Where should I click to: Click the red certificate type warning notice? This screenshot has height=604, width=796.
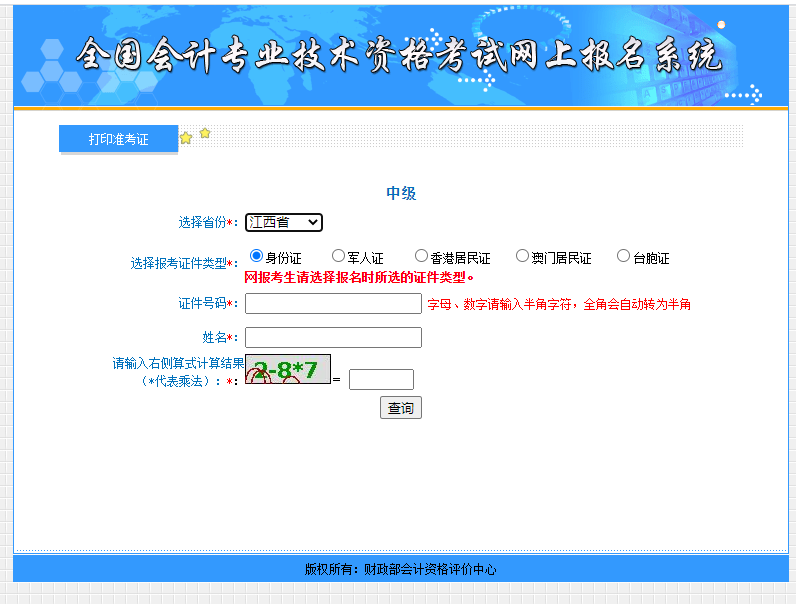359,277
